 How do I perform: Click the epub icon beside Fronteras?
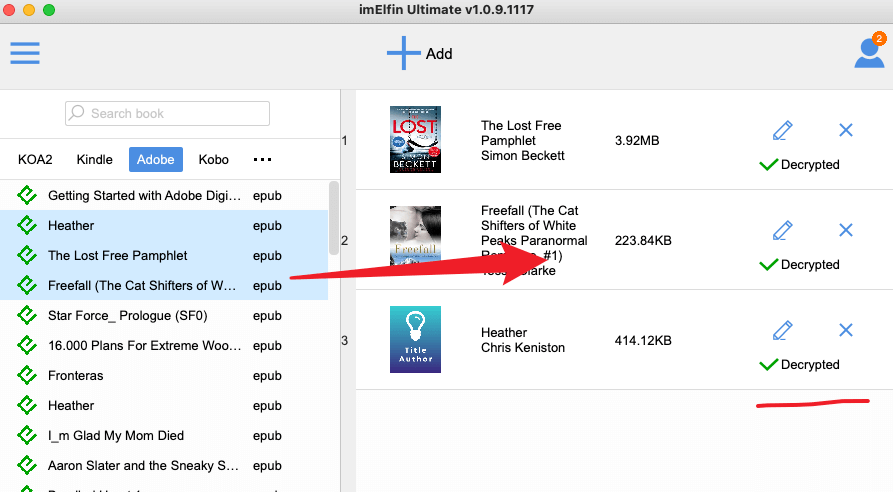[27, 375]
